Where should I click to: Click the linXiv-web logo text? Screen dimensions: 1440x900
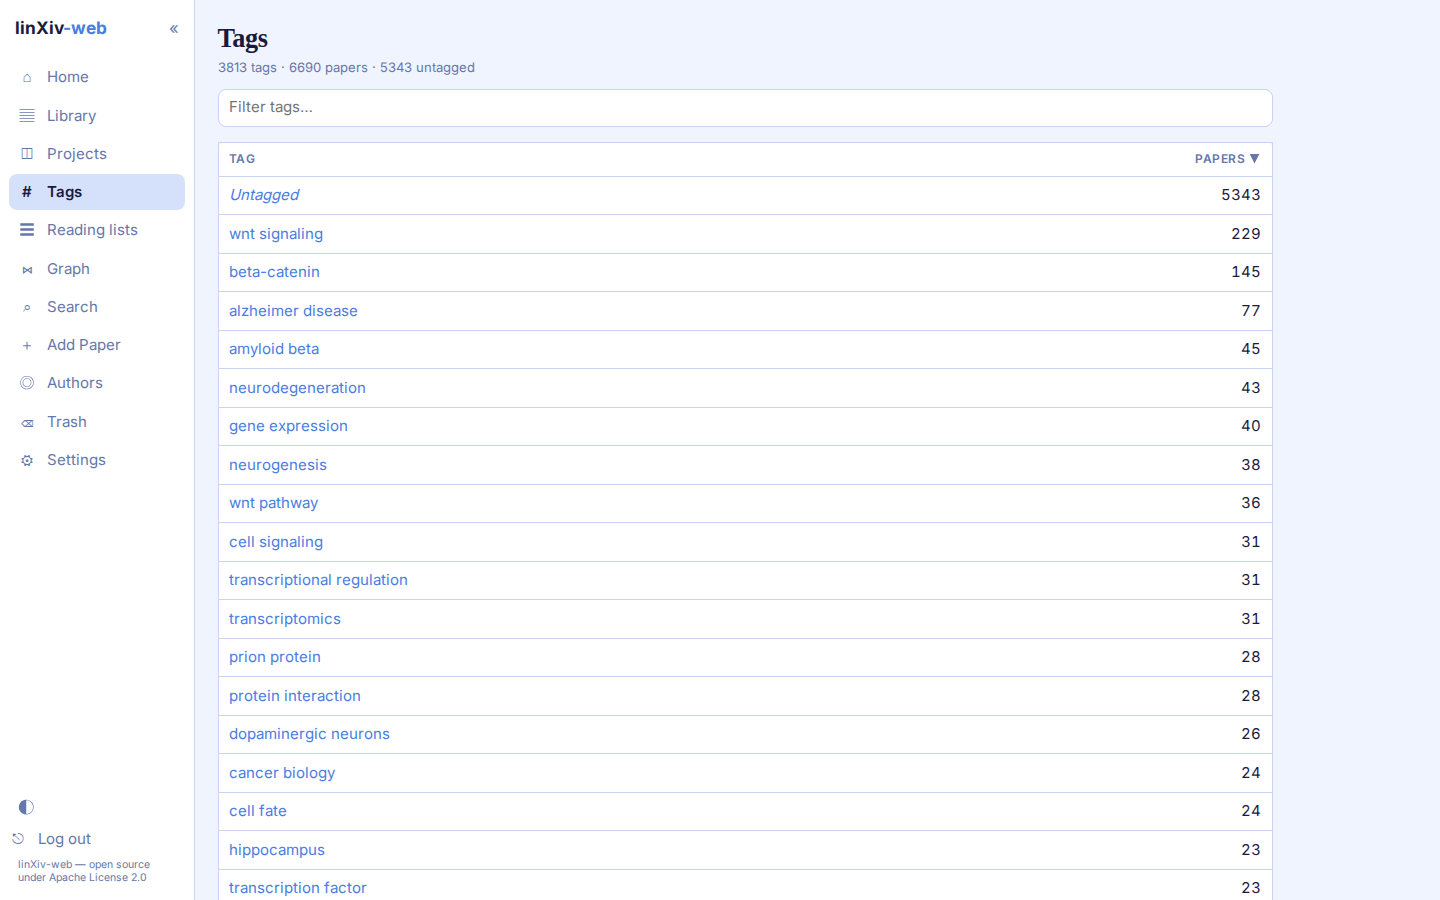pyautogui.click(x=61, y=28)
